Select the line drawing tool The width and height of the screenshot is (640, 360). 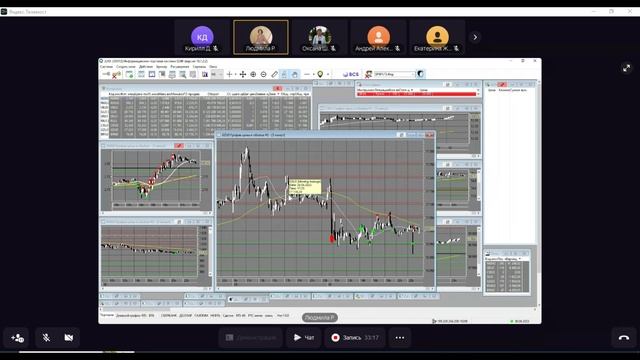(x=307, y=74)
